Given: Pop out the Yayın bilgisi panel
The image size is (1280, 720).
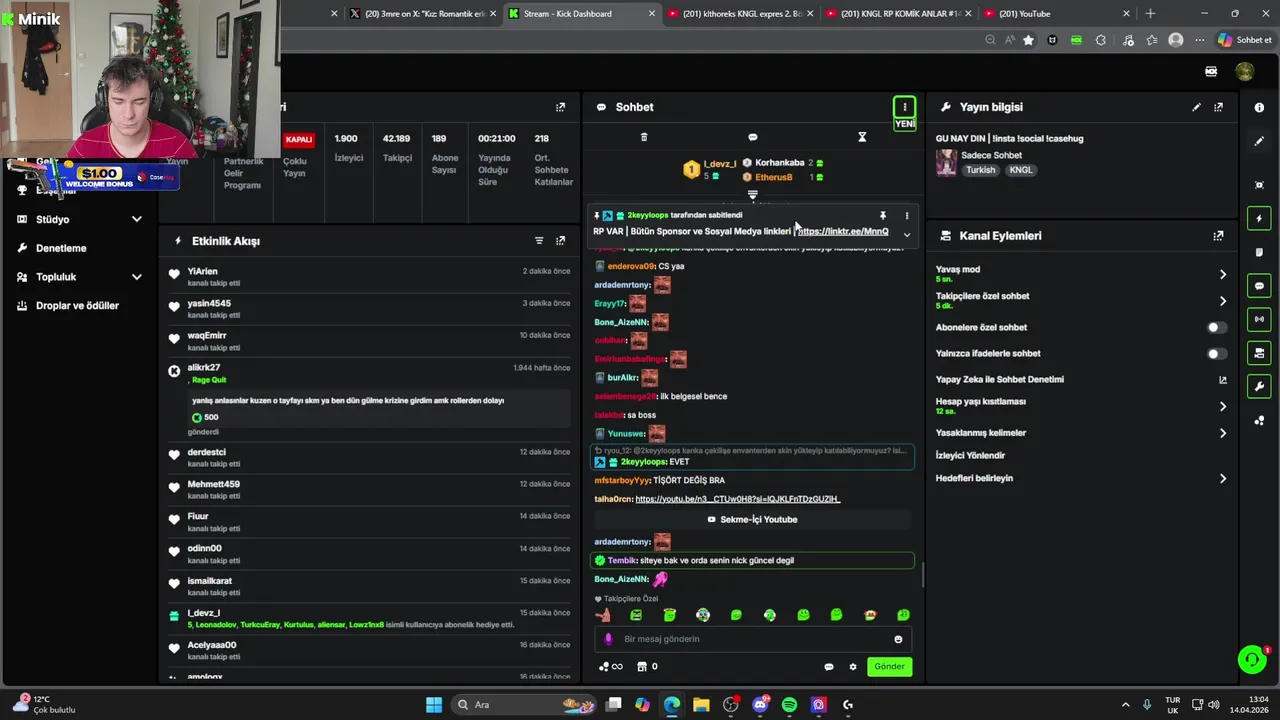Looking at the screenshot, I should pos(1218,107).
